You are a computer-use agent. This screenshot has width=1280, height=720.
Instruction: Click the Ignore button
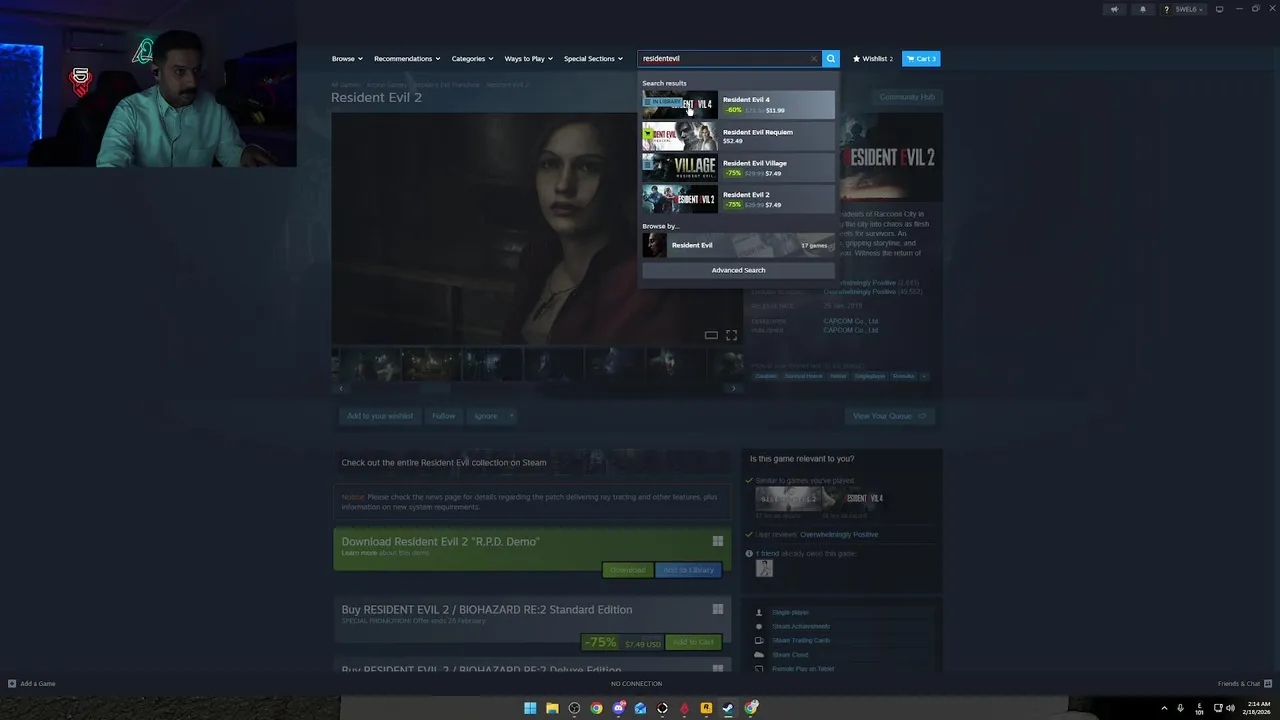click(485, 416)
